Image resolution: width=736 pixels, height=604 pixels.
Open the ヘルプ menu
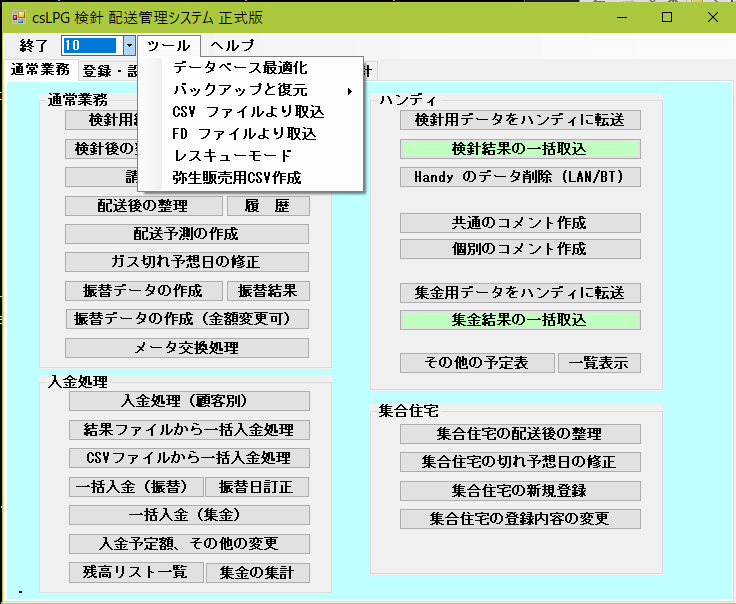point(232,45)
